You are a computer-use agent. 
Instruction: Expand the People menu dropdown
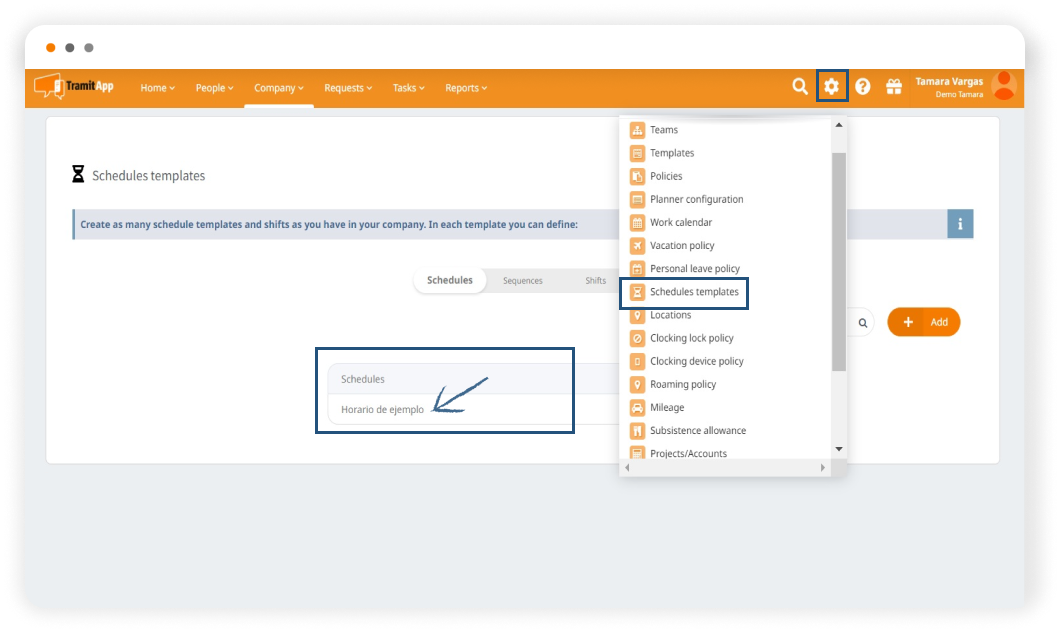point(214,88)
